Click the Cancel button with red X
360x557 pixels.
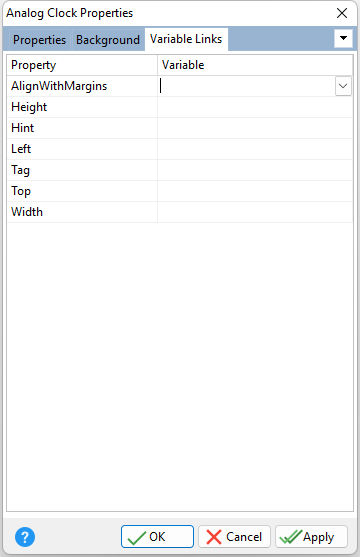pyautogui.click(x=234, y=537)
